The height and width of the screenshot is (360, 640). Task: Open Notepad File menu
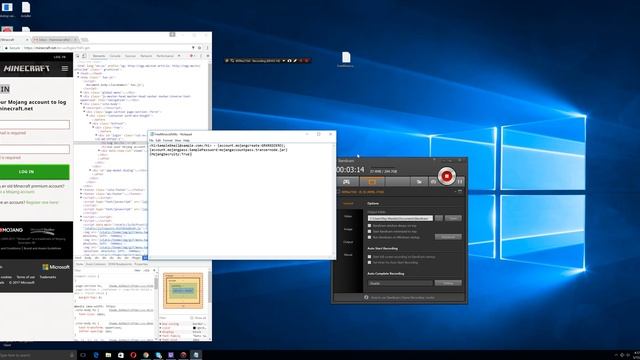[151, 140]
